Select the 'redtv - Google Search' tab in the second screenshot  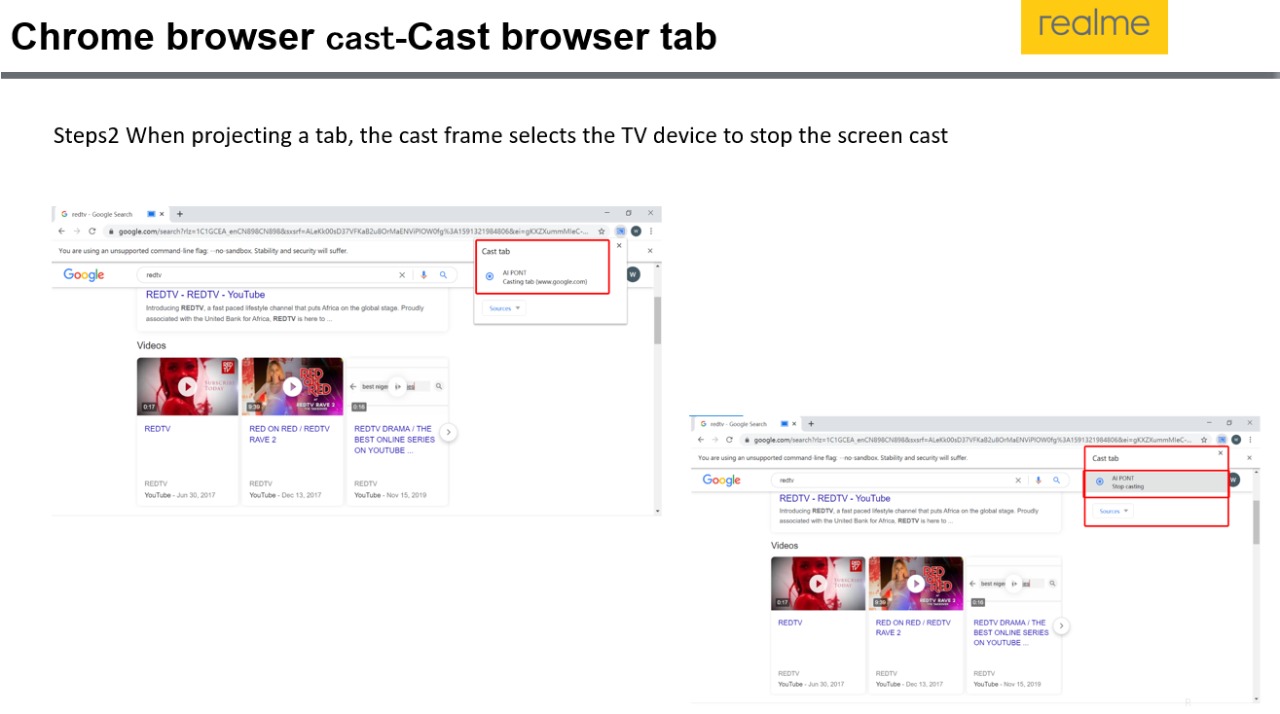(x=738, y=424)
